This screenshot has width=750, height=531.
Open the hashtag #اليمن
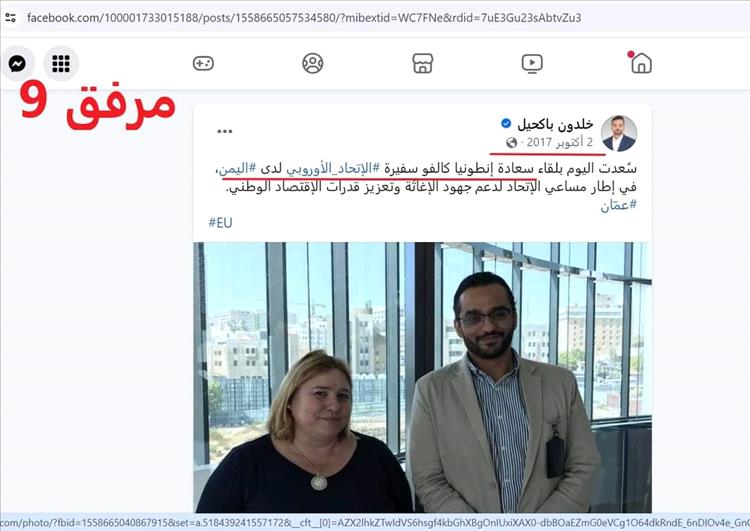point(237,168)
